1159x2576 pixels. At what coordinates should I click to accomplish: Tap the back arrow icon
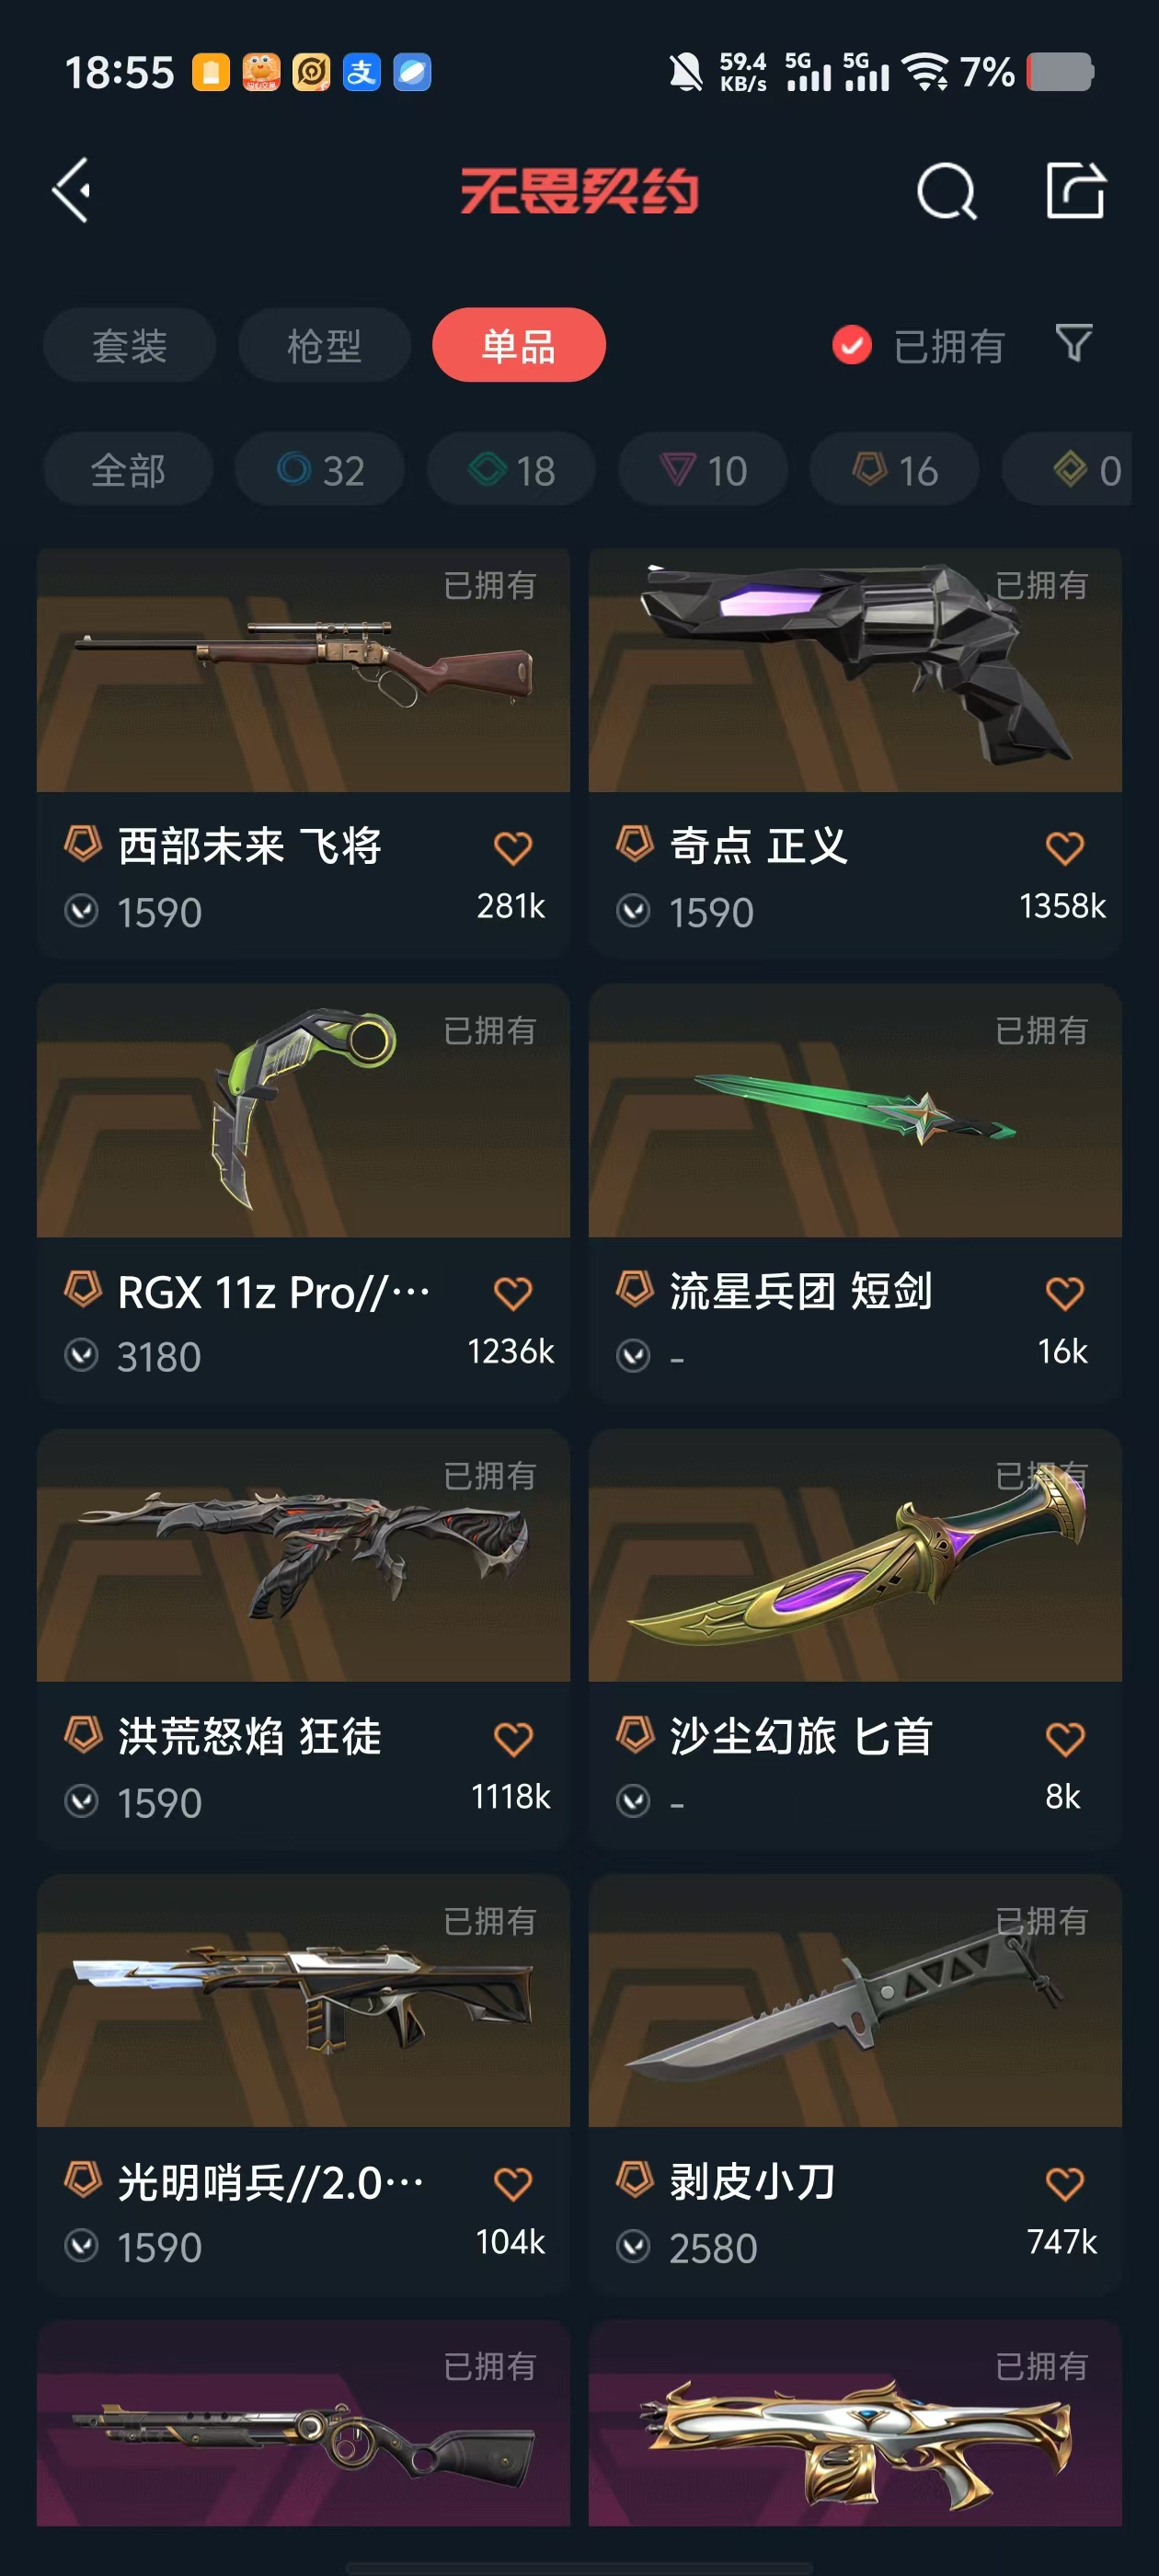(x=73, y=190)
